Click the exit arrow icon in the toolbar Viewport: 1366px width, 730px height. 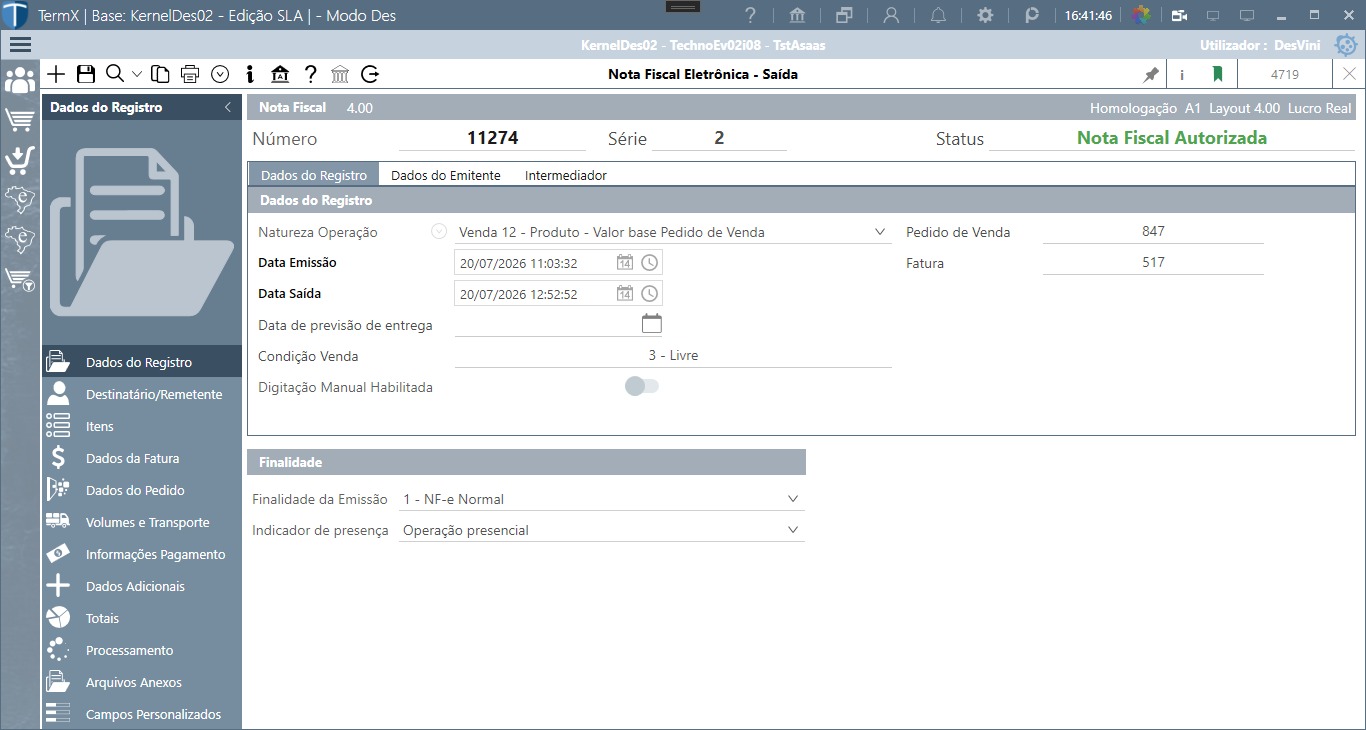coord(370,74)
